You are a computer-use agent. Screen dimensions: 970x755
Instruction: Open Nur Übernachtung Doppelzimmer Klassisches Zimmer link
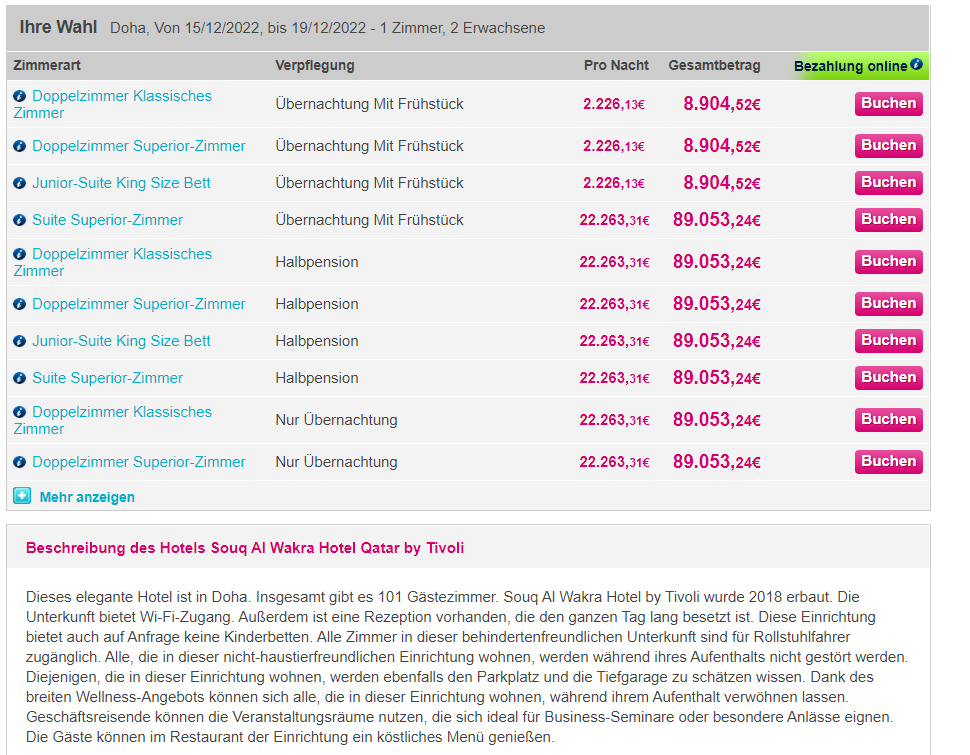(x=121, y=412)
